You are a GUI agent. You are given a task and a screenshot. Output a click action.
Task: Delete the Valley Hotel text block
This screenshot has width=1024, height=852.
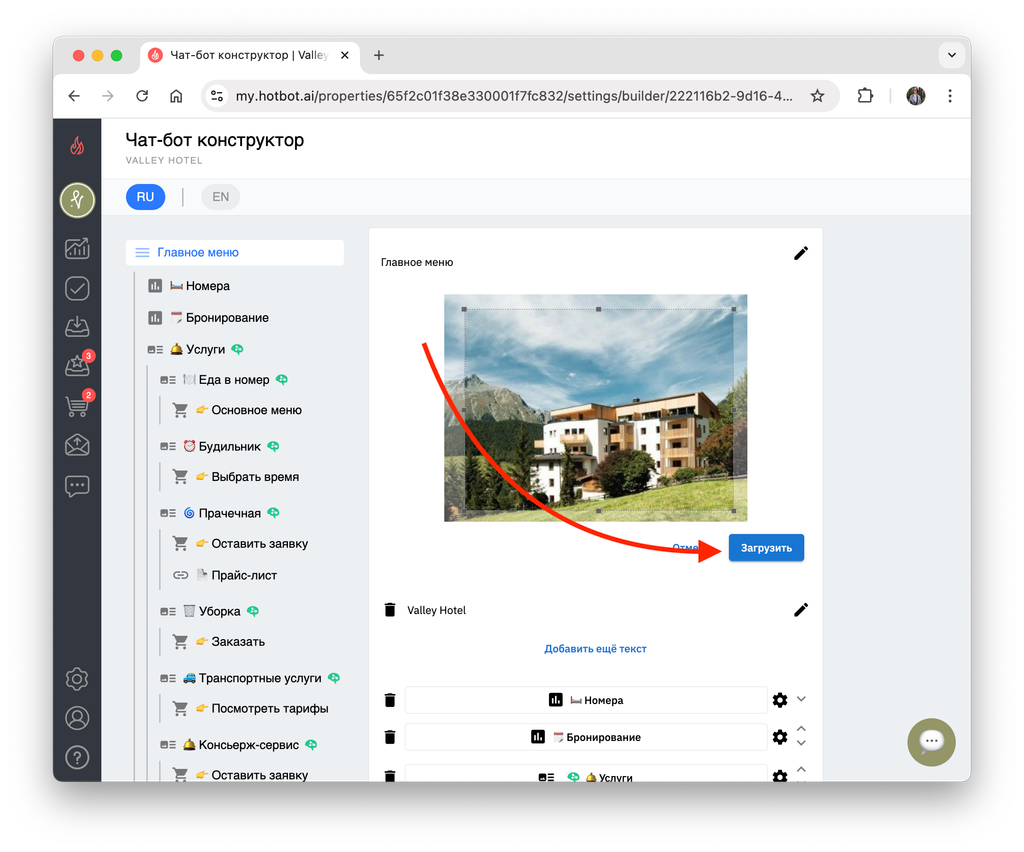point(390,610)
